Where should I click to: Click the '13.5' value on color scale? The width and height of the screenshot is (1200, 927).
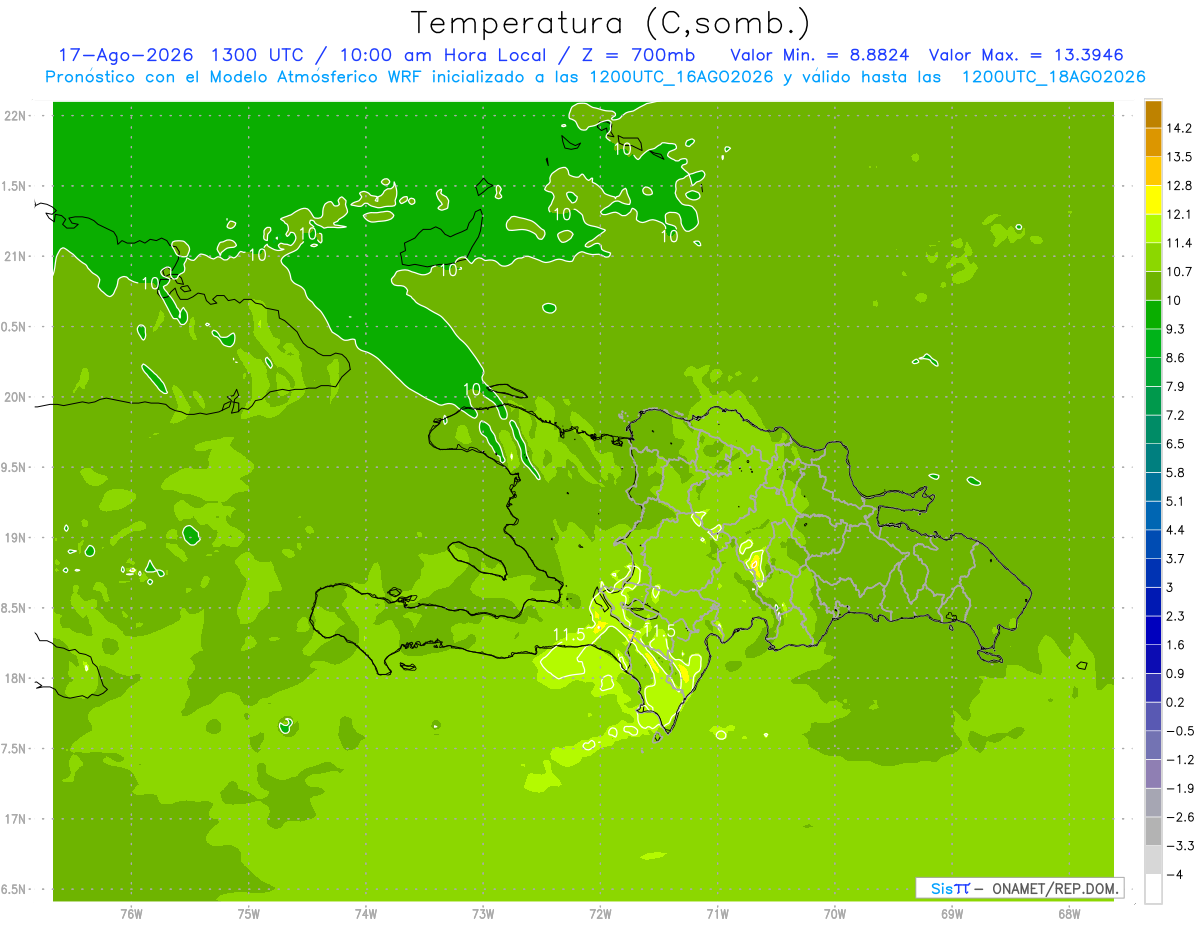pos(1180,157)
